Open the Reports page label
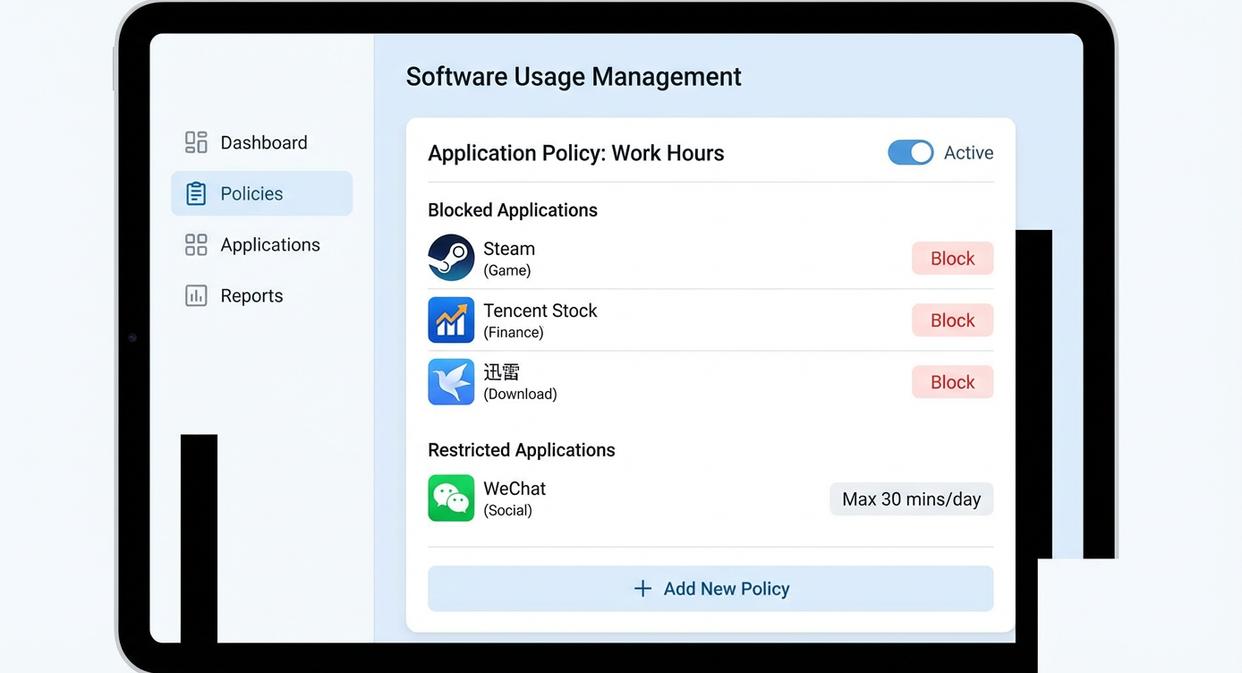 (x=252, y=296)
